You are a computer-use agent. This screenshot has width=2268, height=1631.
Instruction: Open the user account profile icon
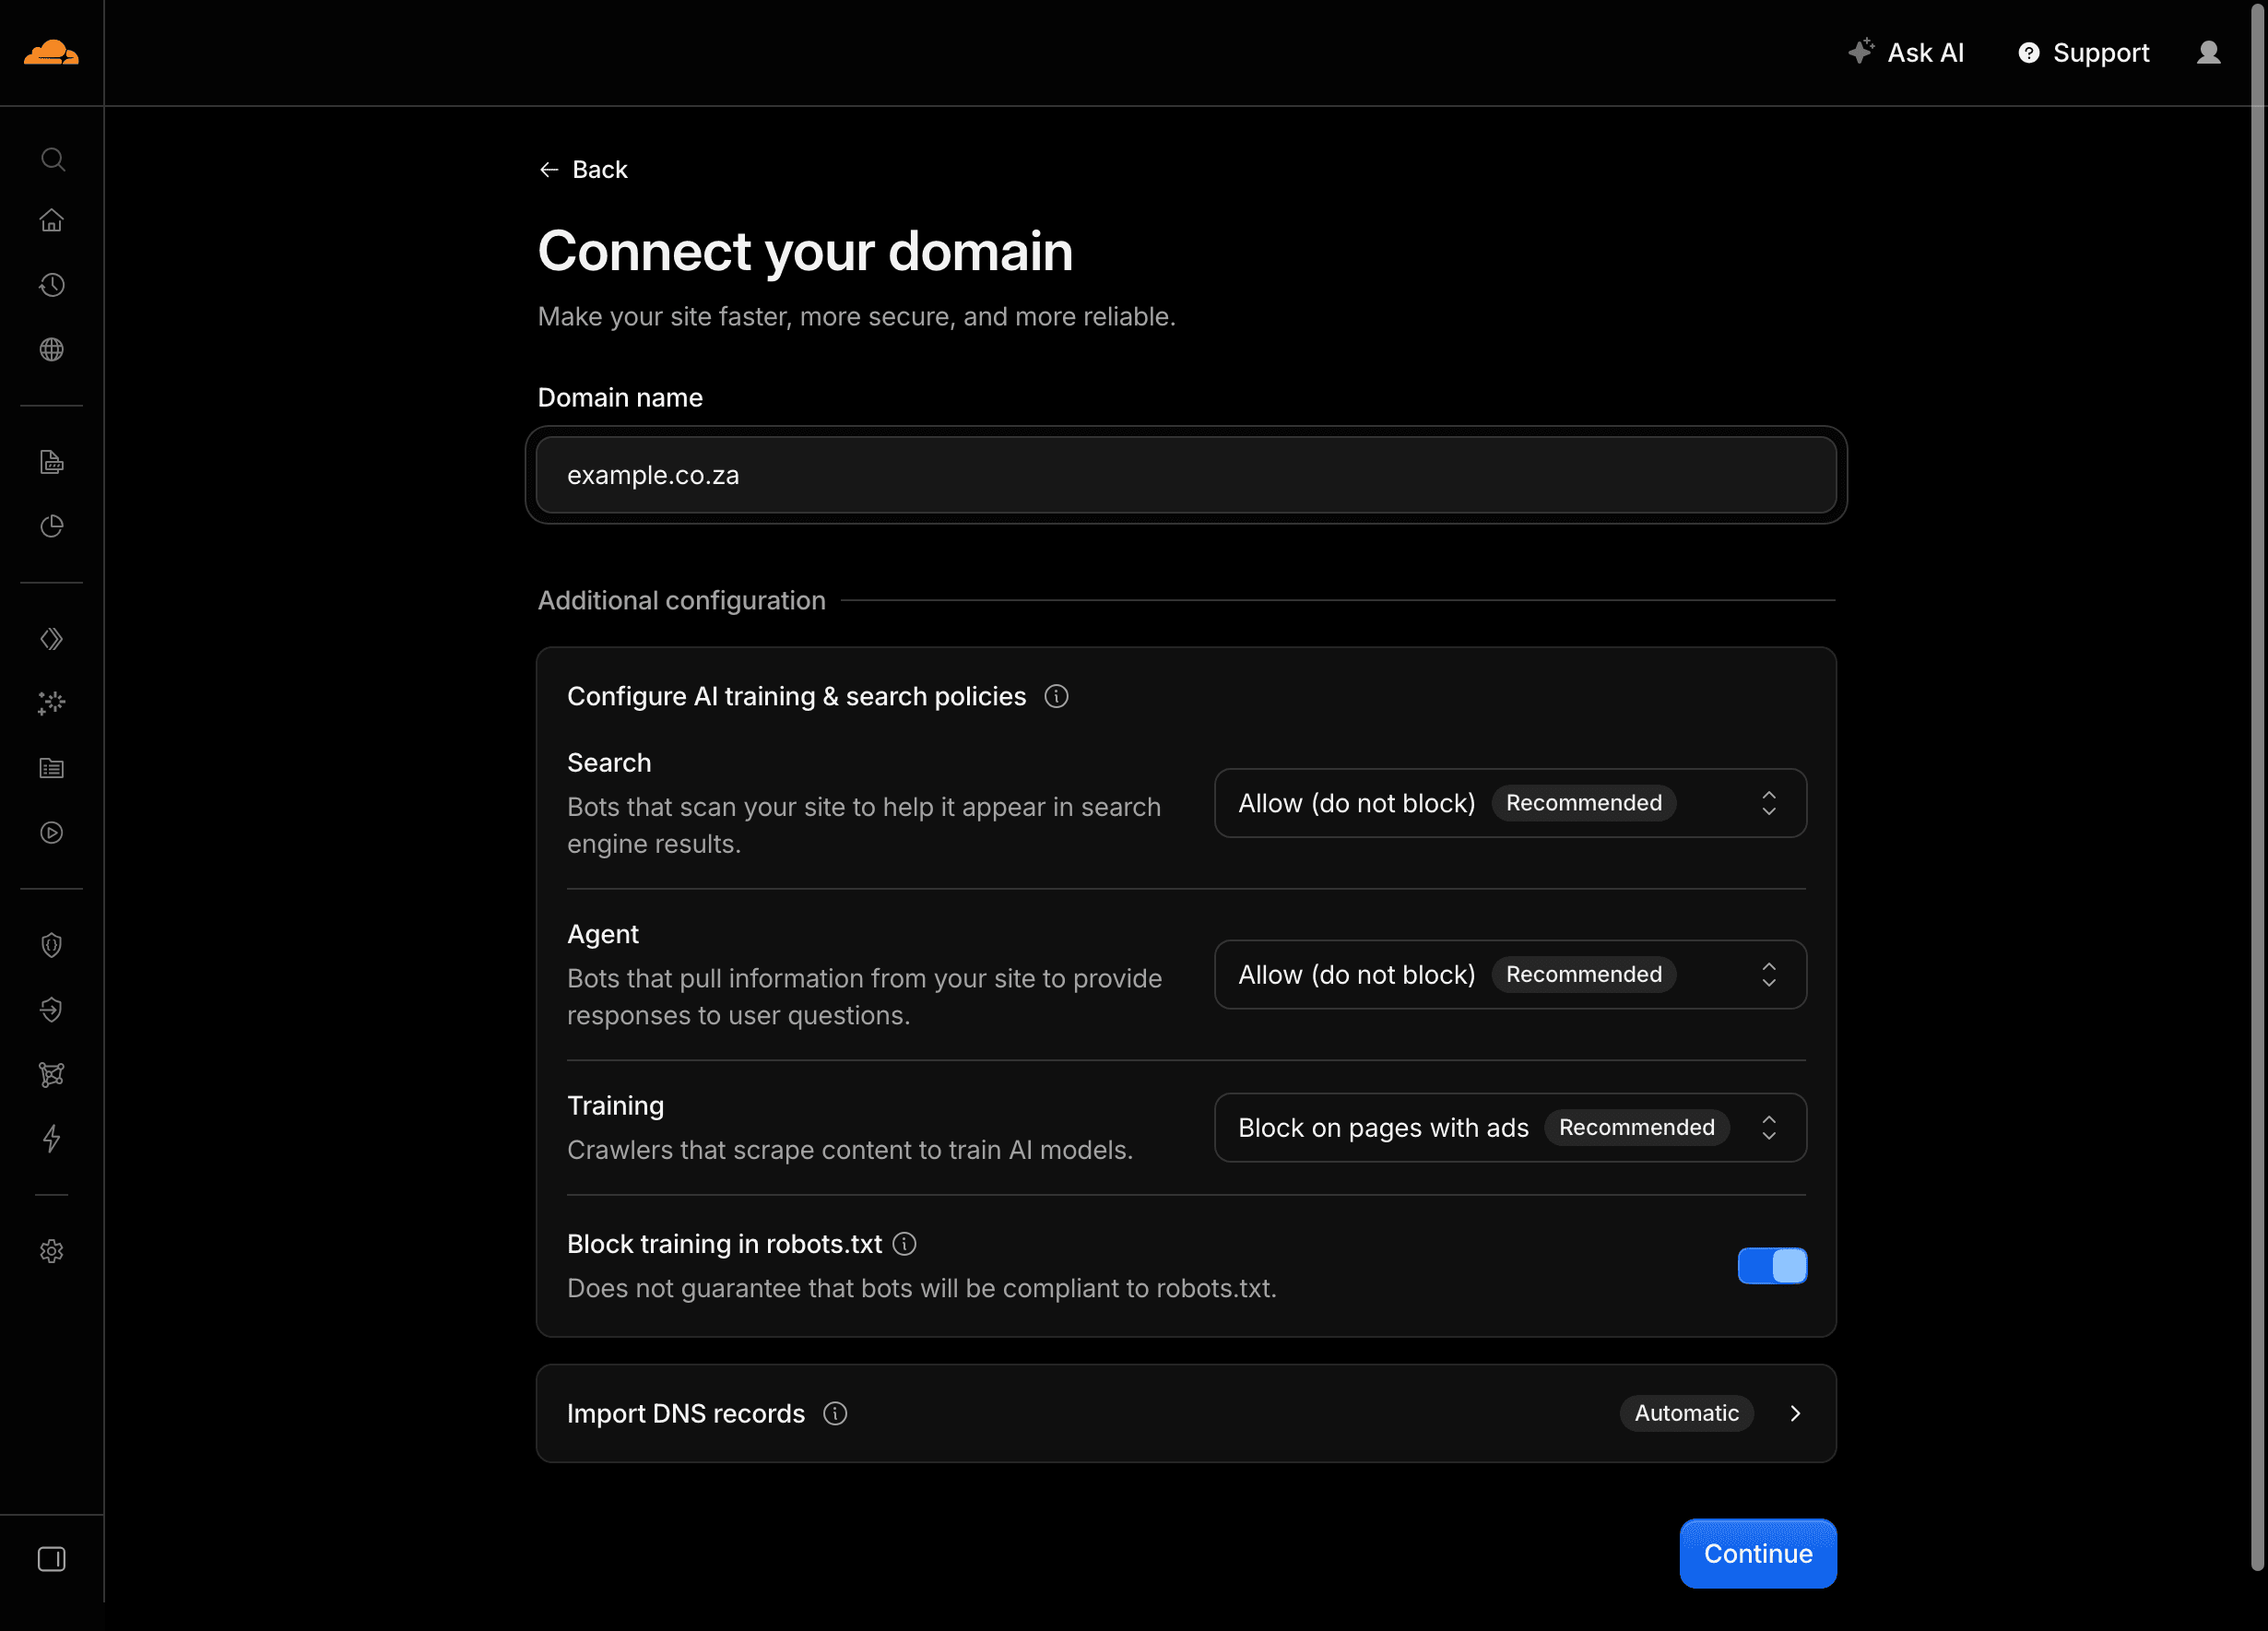click(2208, 53)
